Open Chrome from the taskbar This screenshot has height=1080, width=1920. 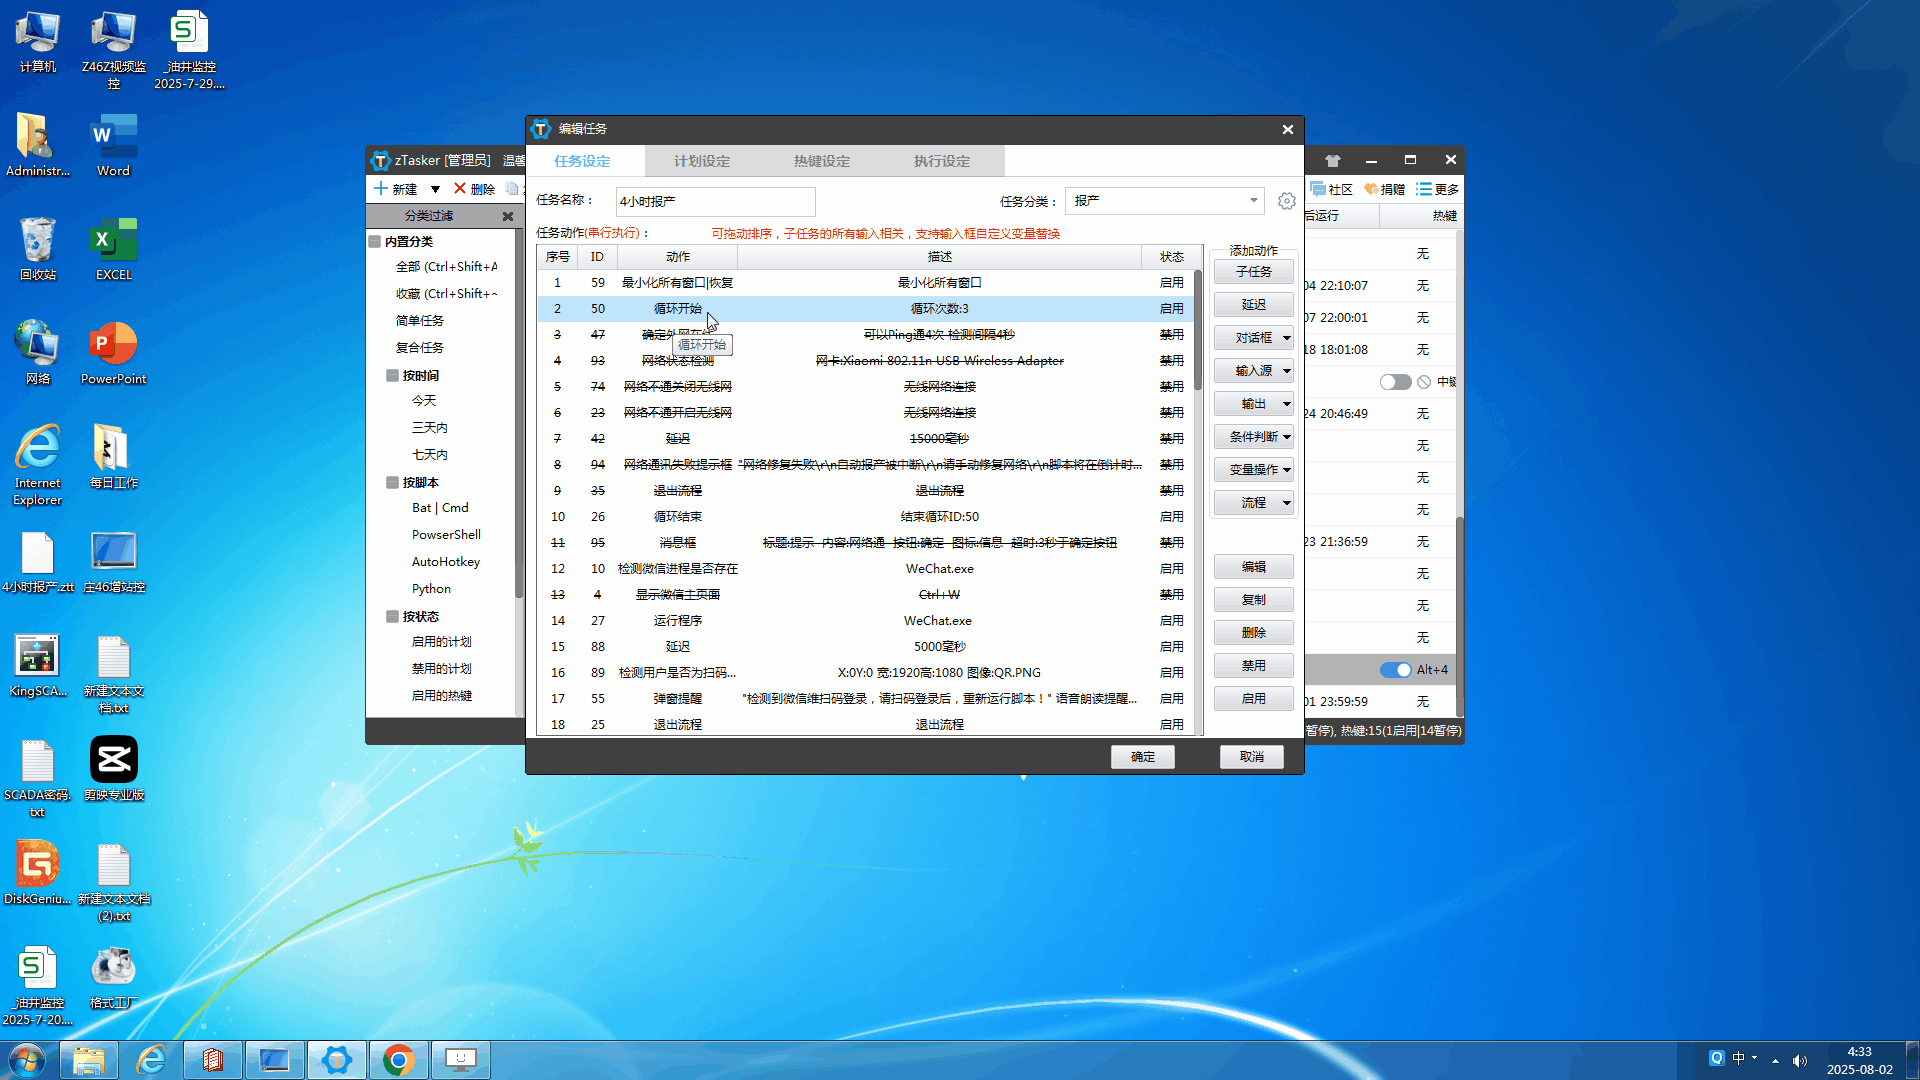click(x=398, y=1060)
